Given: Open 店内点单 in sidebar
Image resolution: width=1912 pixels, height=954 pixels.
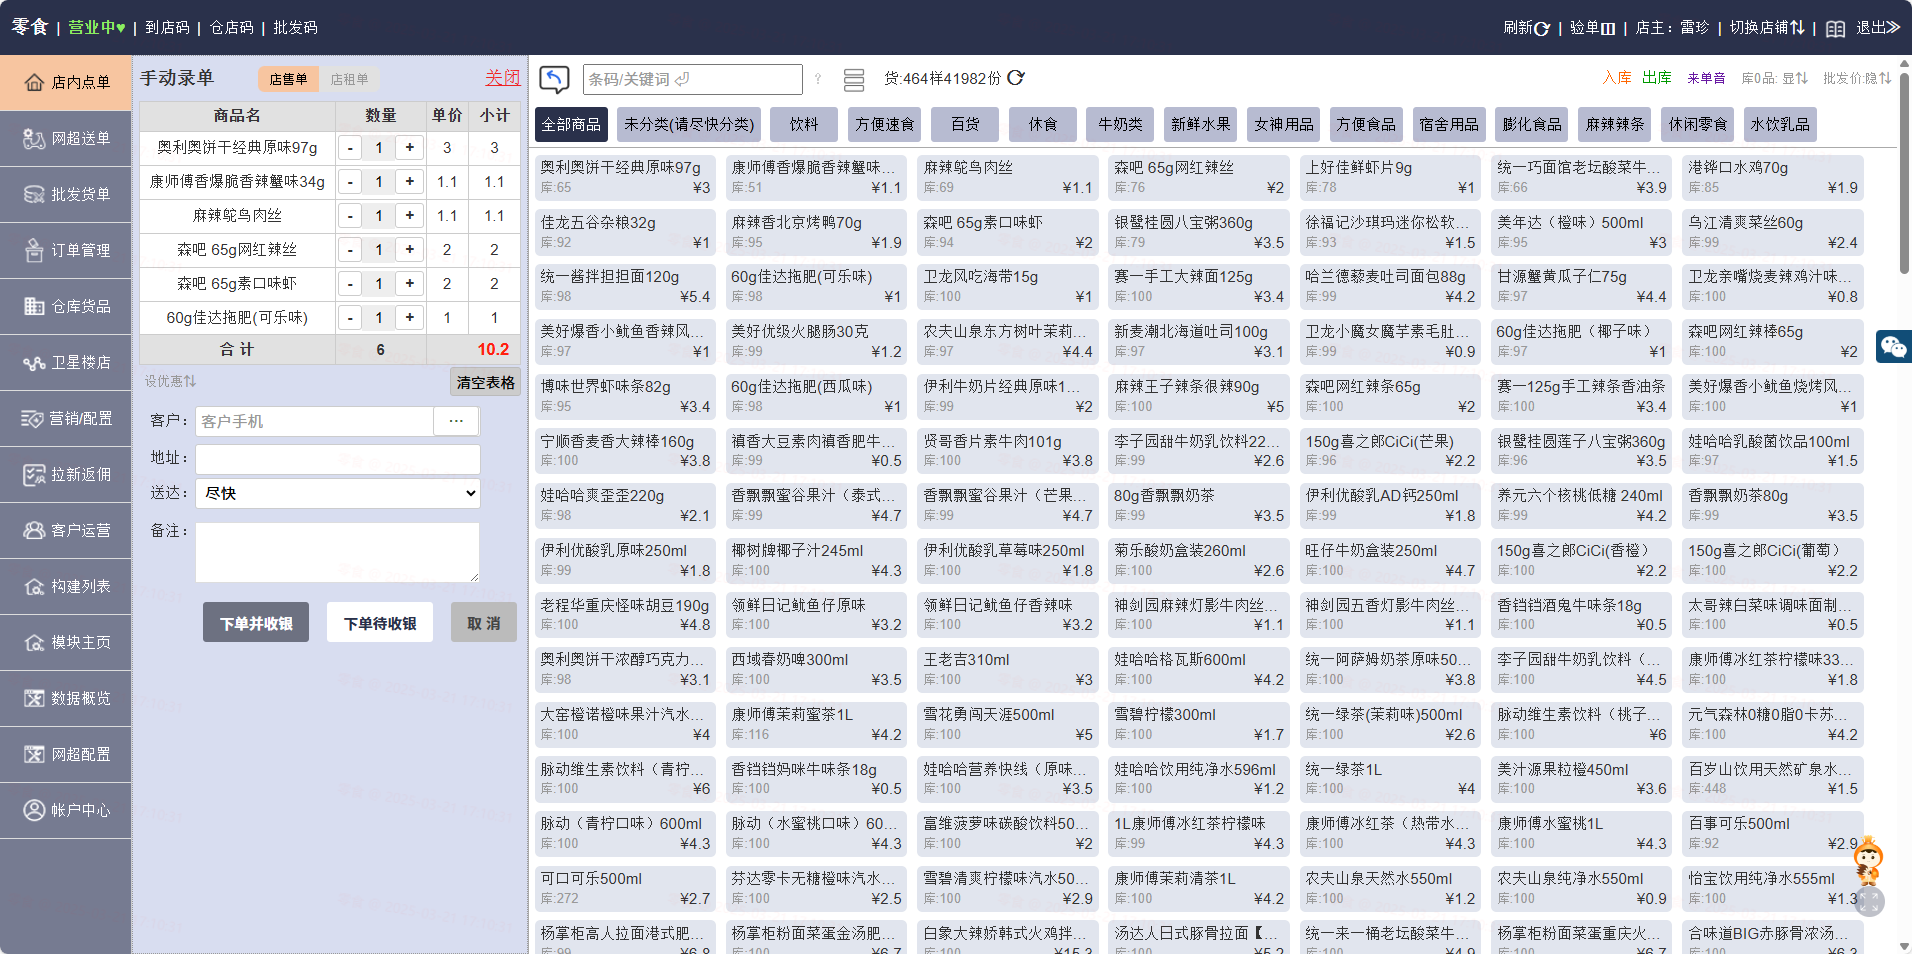Looking at the screenshot, I should pos(66,83).
